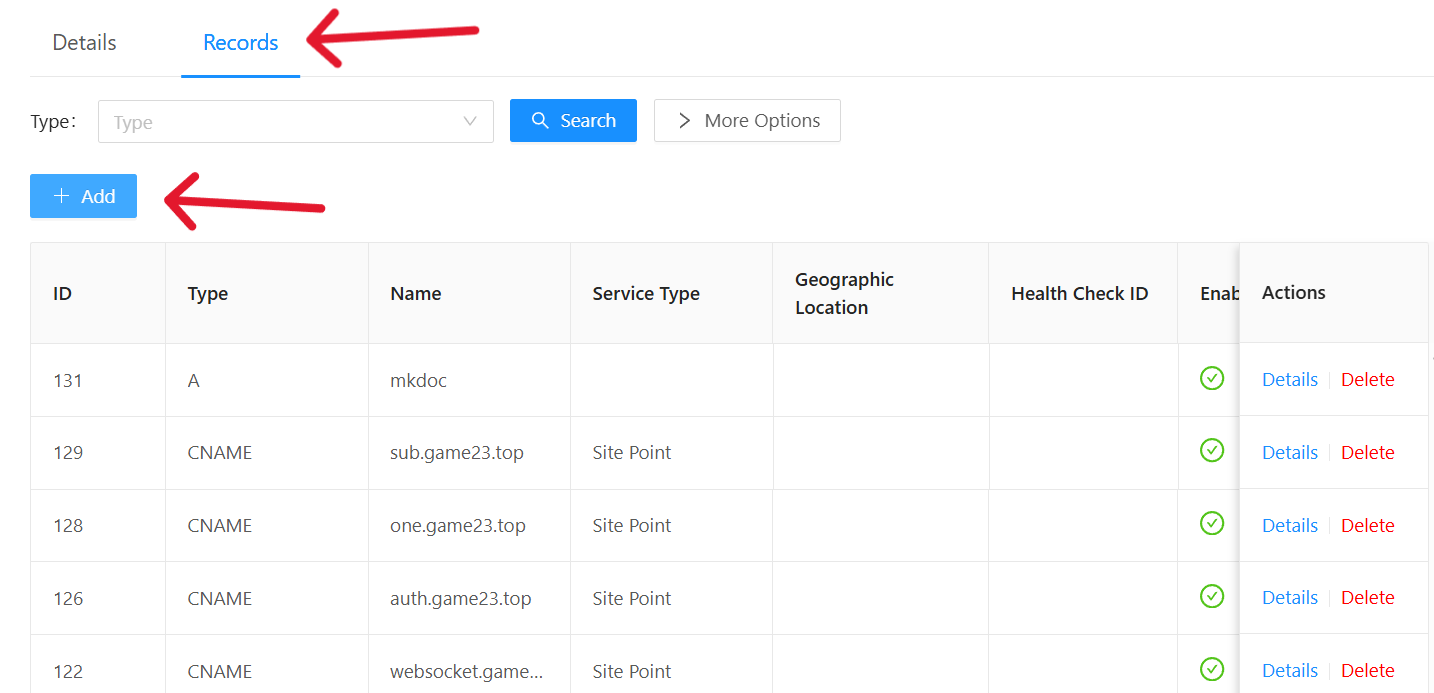
Task: Click the enabled status icon in row 122
Action: tap(1211, 669)
